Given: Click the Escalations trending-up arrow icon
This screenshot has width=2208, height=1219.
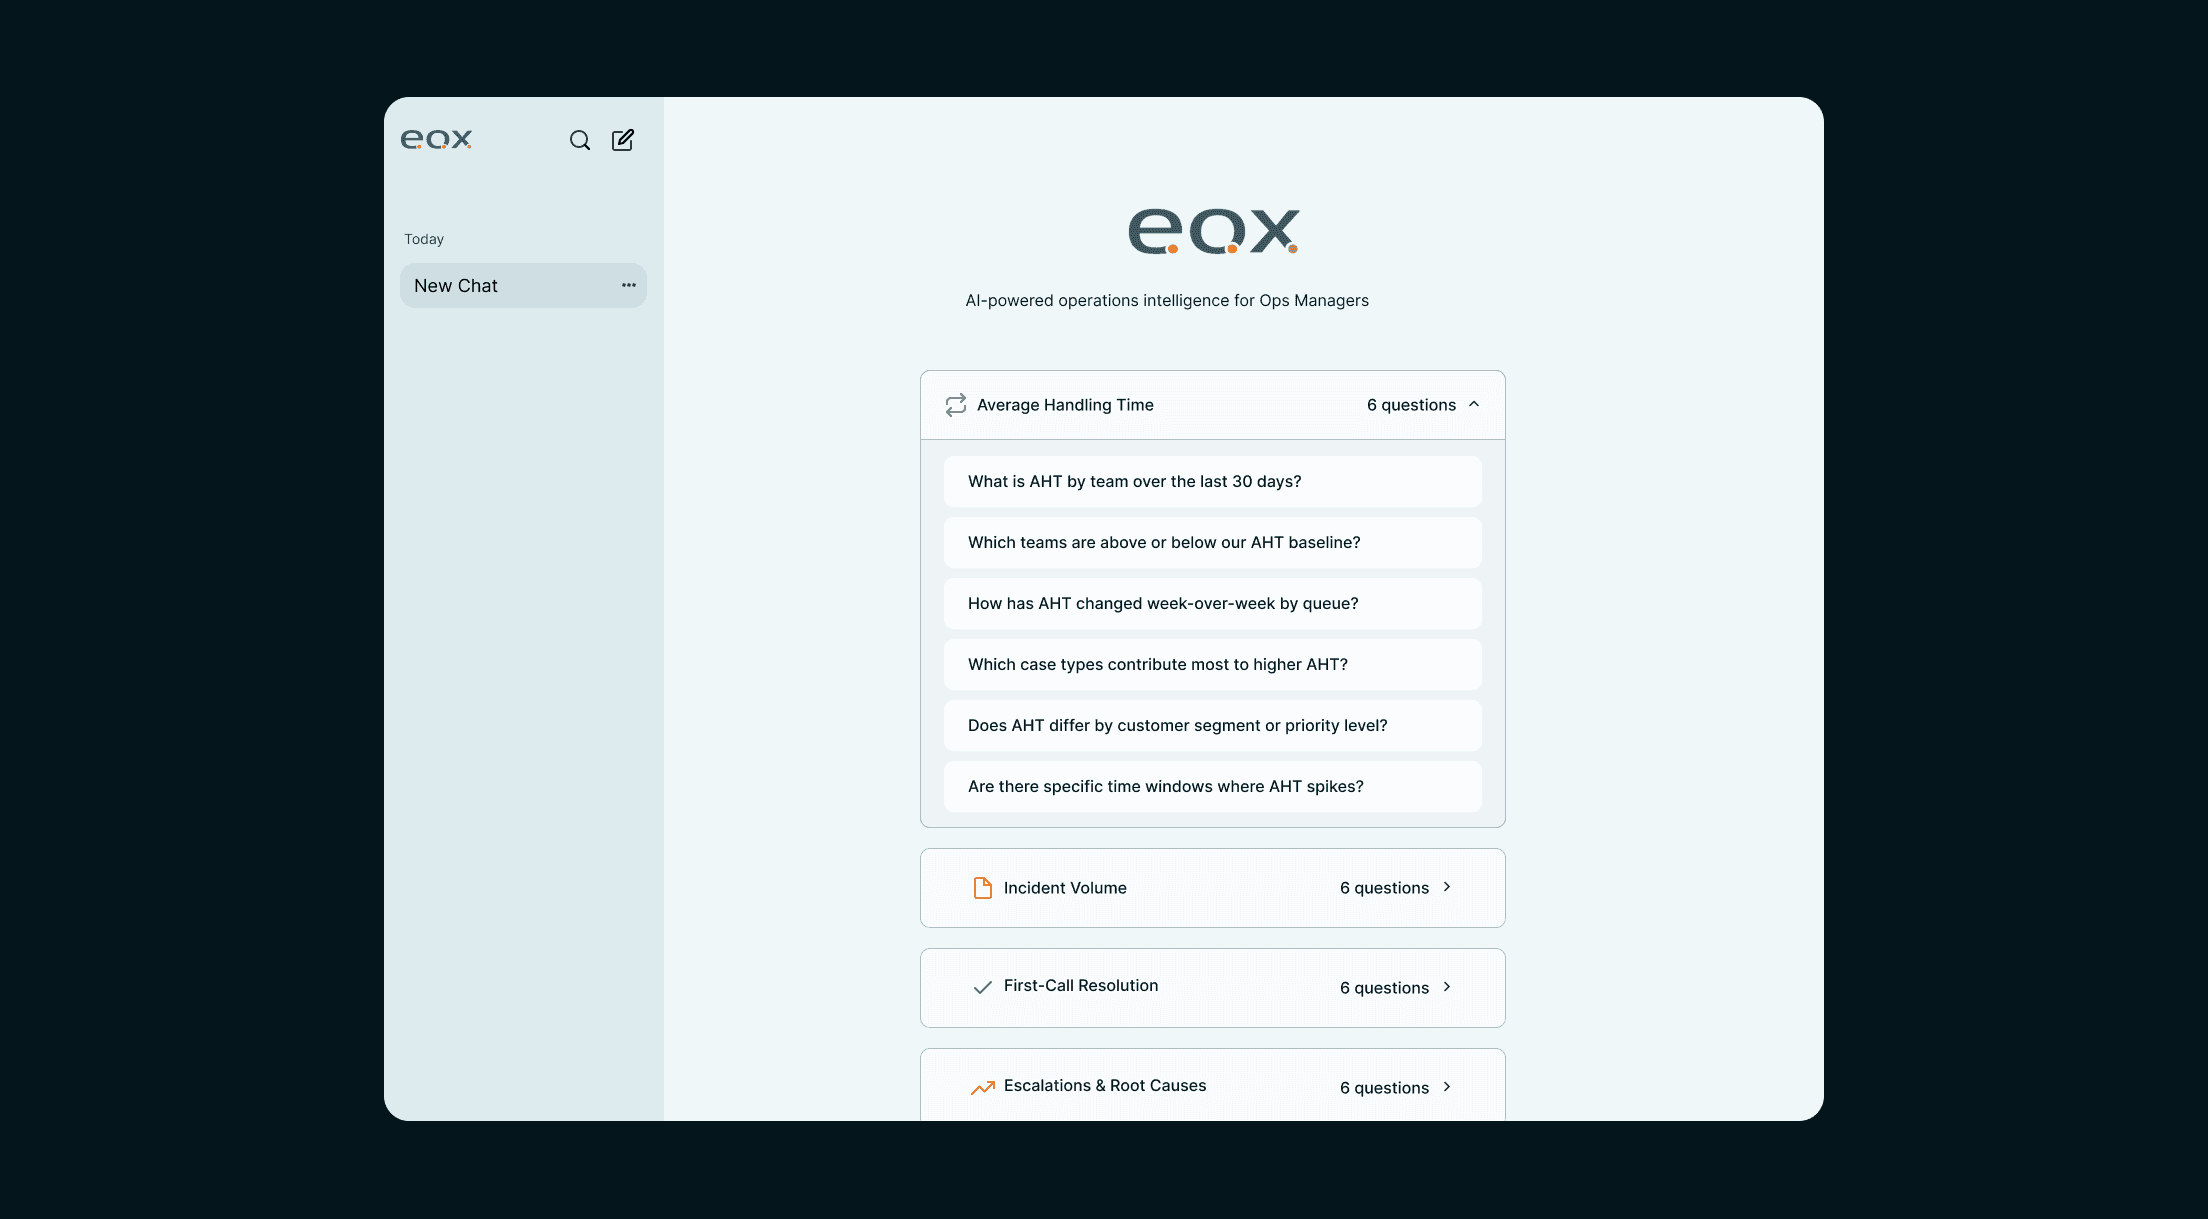Looking at the screenshot, I should tap(982, 1087).
